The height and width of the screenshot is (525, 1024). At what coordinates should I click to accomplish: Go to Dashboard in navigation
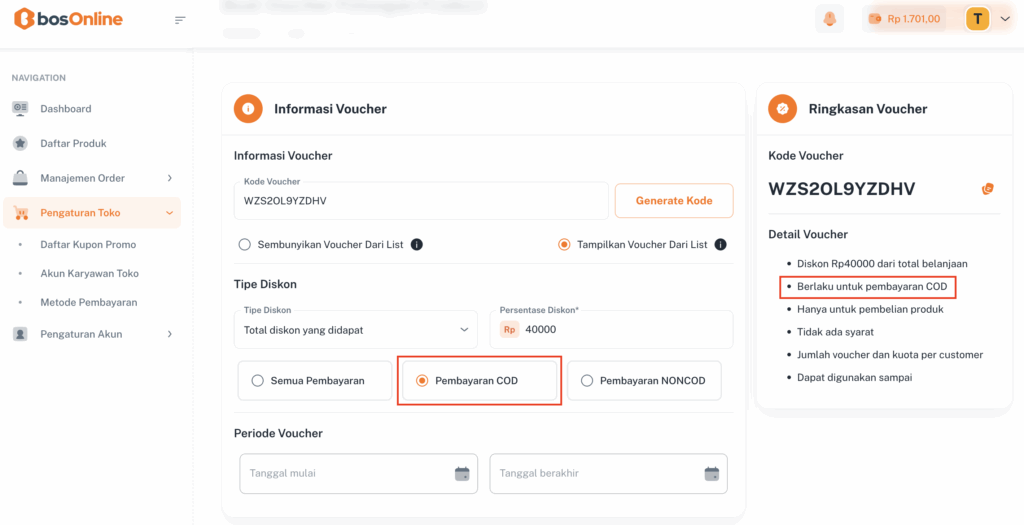click(65, 108)
